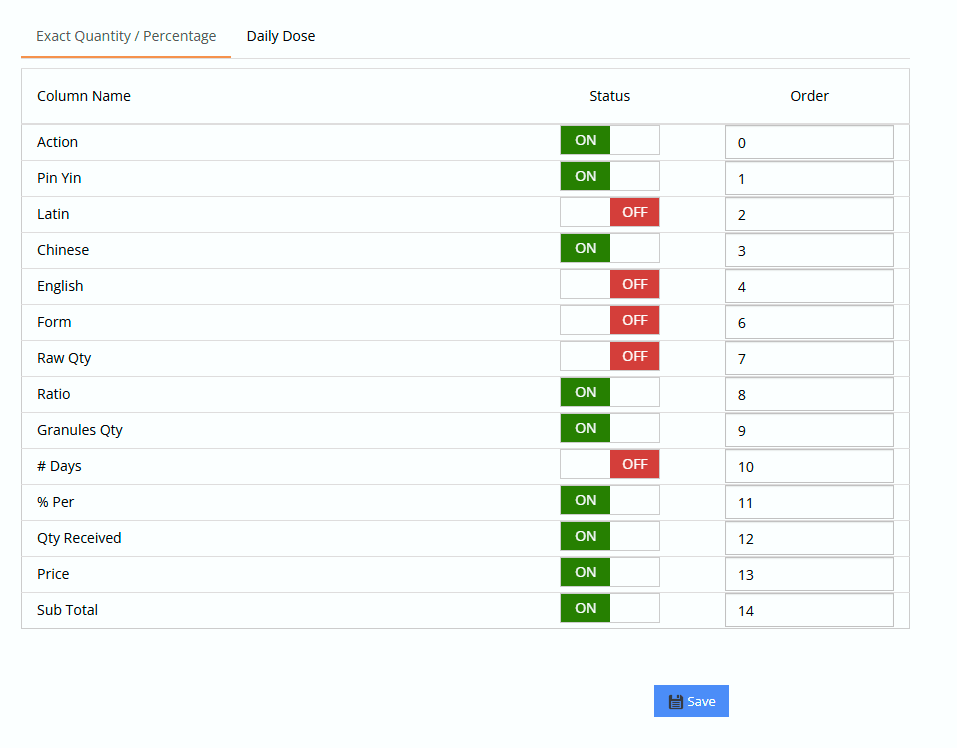This screenshot has height=748, width=957.
Task: Turn on the Form column toggle
Action: (610, 320)
